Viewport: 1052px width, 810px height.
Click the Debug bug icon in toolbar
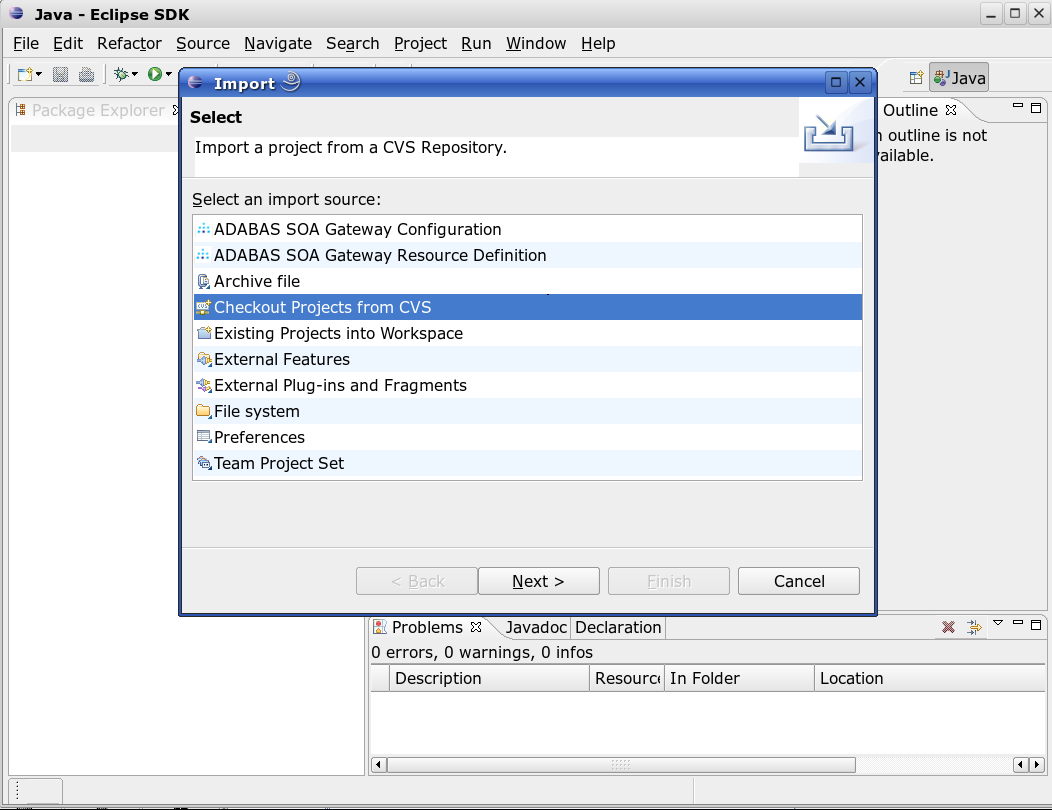121,74
